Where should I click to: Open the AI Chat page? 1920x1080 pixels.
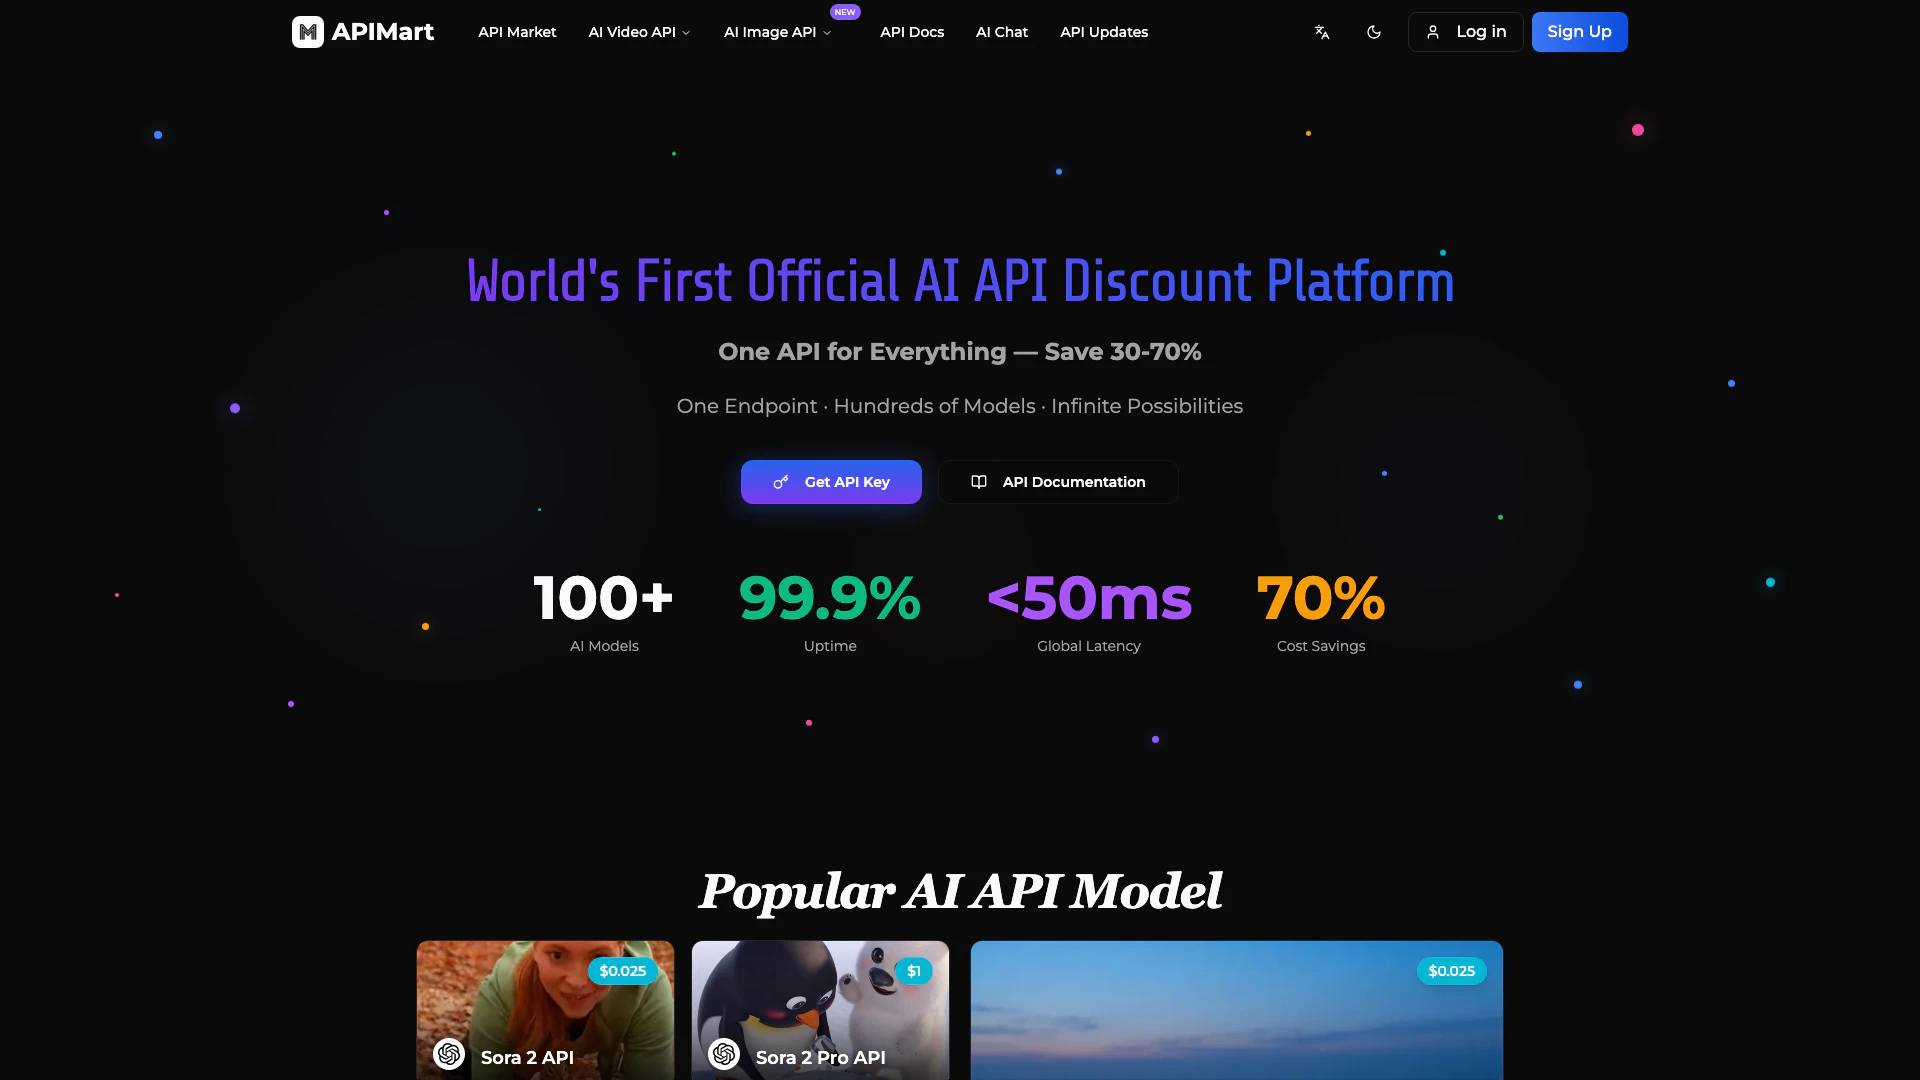[1002, 32]
